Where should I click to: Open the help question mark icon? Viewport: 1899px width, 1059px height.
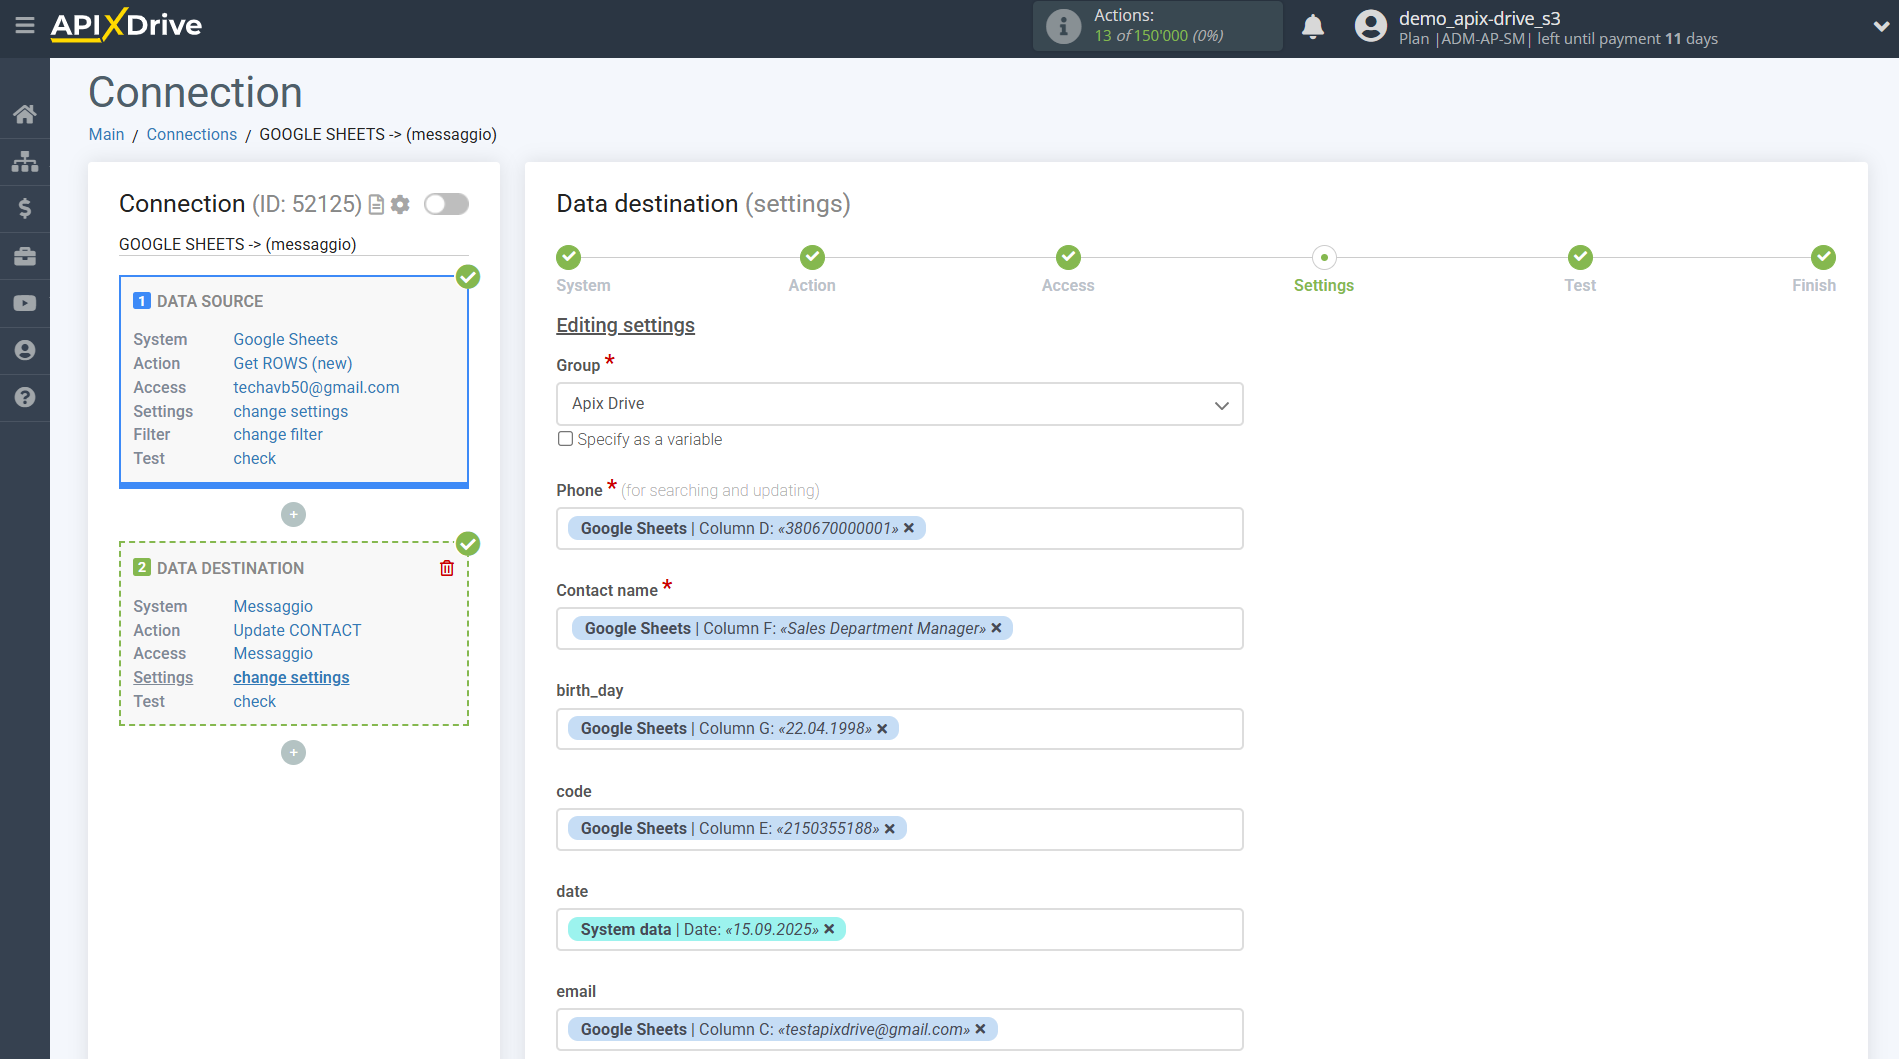(x=25, y=397)
